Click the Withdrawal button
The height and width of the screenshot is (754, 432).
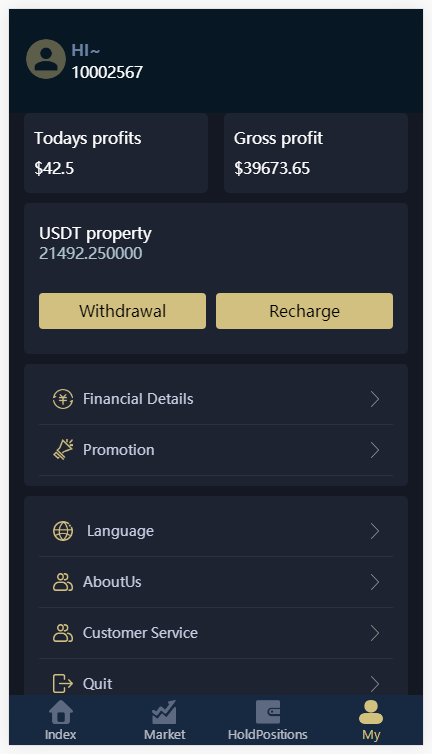click(122, 311)
